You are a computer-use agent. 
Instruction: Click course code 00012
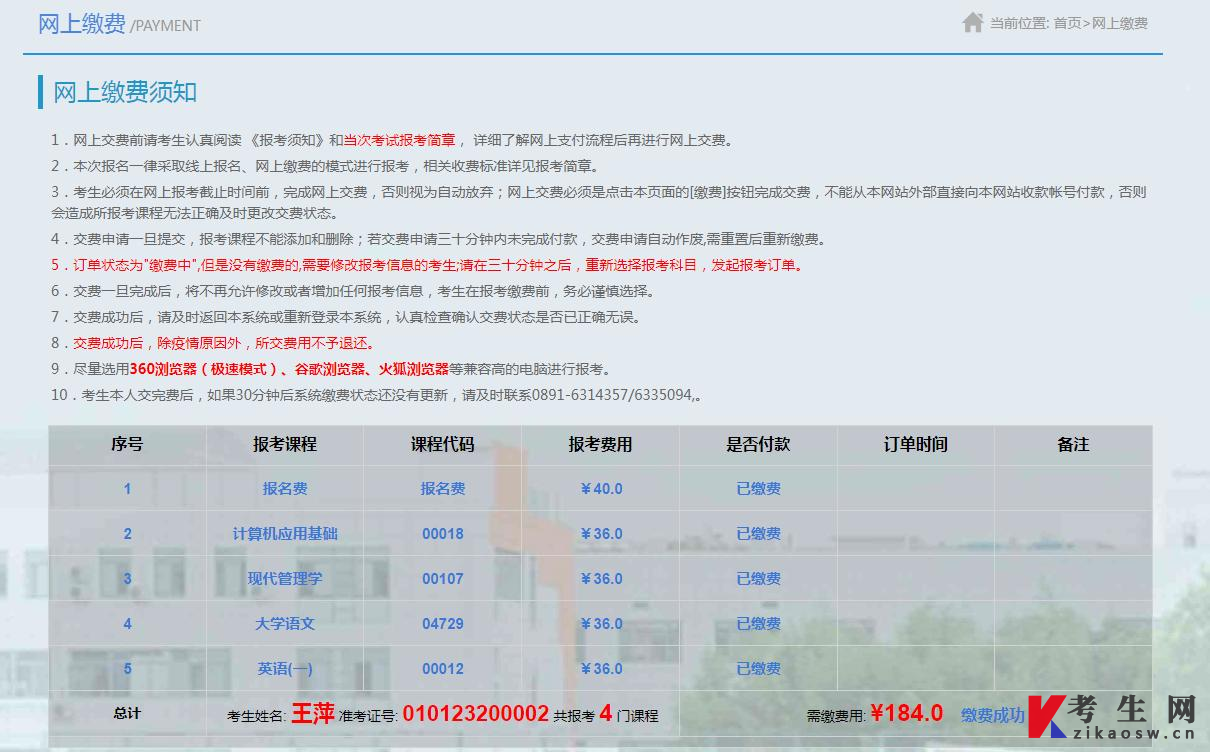tap(443, 669)
